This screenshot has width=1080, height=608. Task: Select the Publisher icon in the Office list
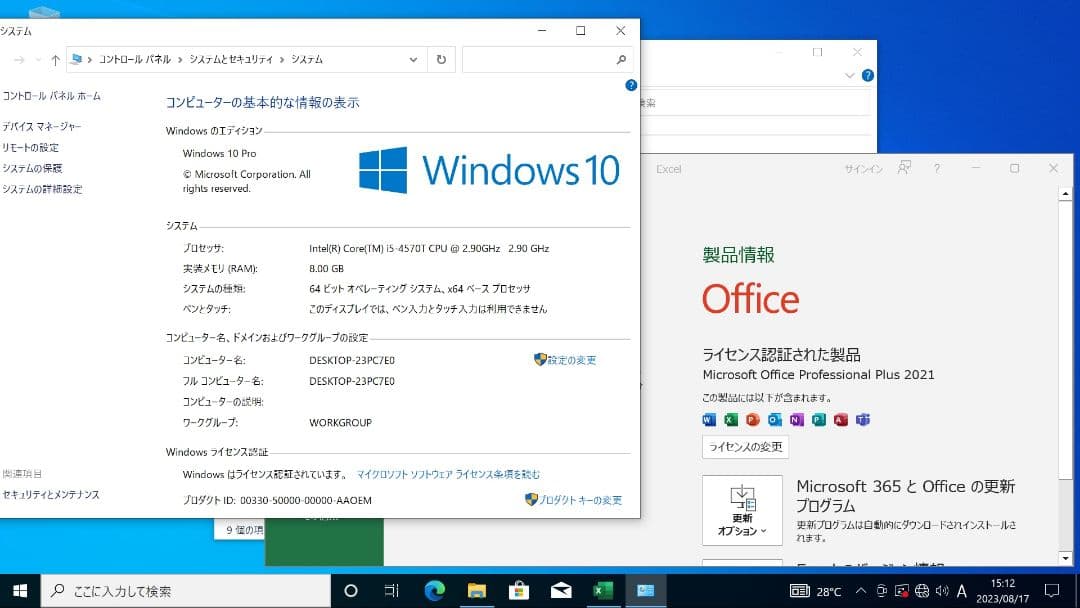pos(818,420)
